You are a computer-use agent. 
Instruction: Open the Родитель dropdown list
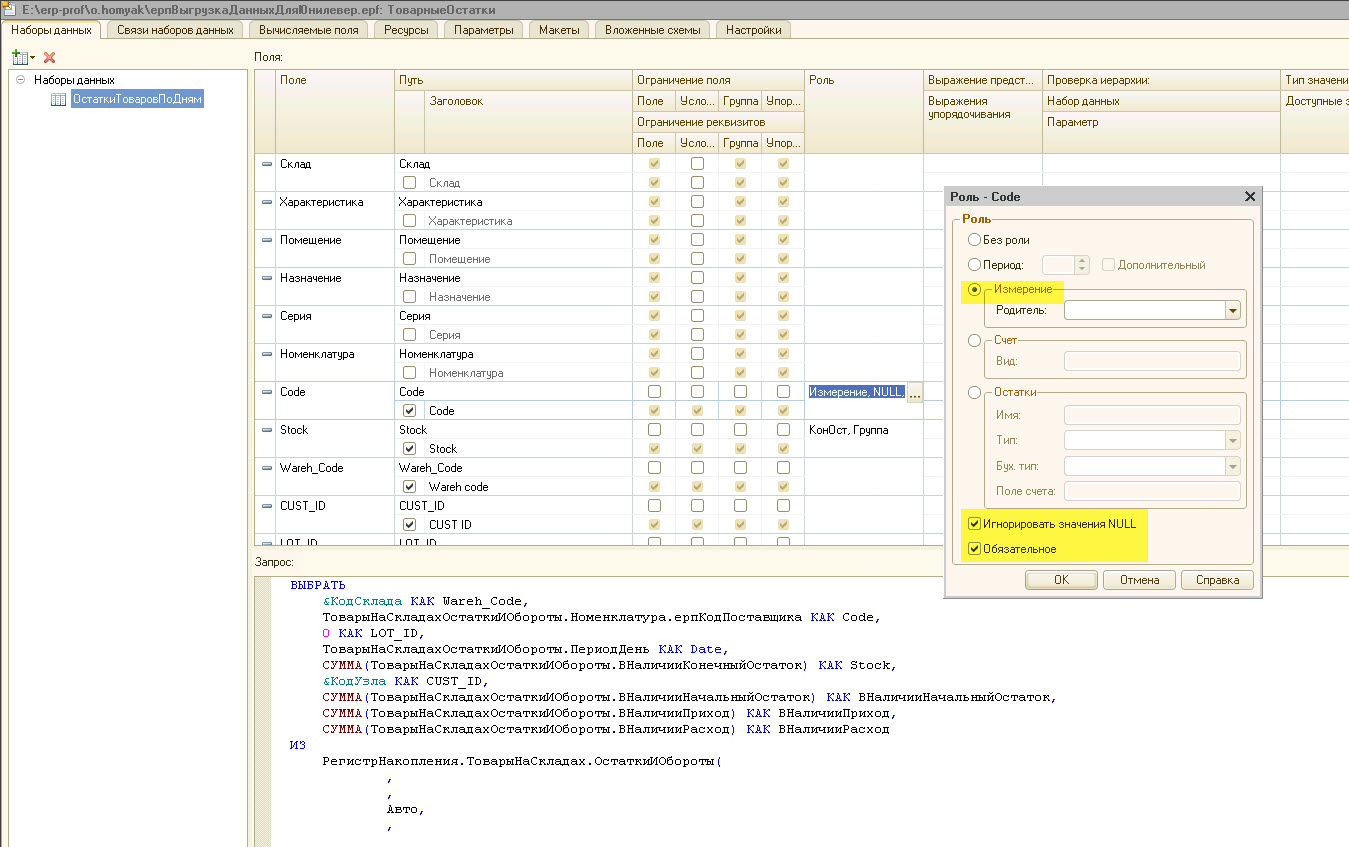[x=1232, y=311]
